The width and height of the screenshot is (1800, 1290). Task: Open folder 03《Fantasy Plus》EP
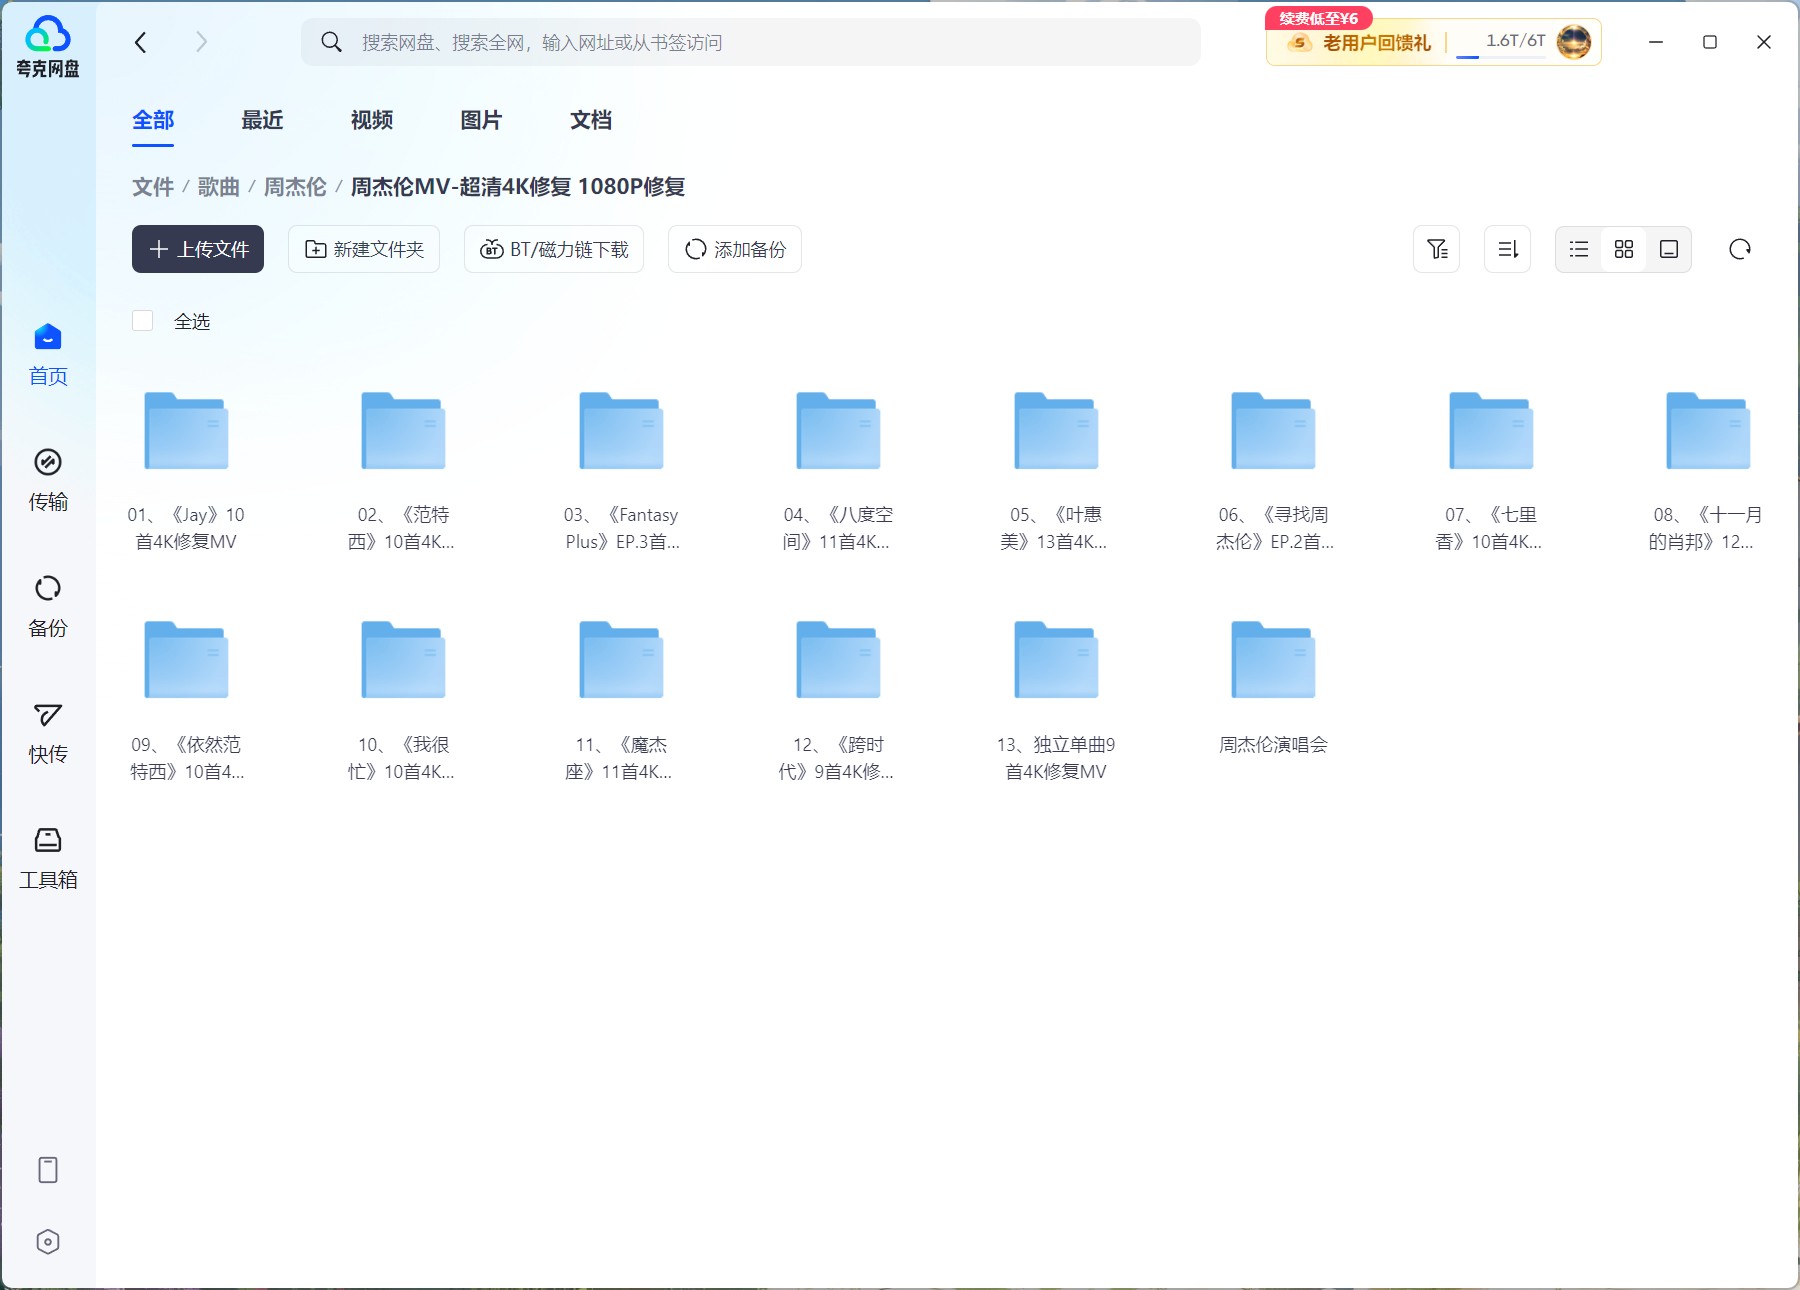tap(621, 470)
